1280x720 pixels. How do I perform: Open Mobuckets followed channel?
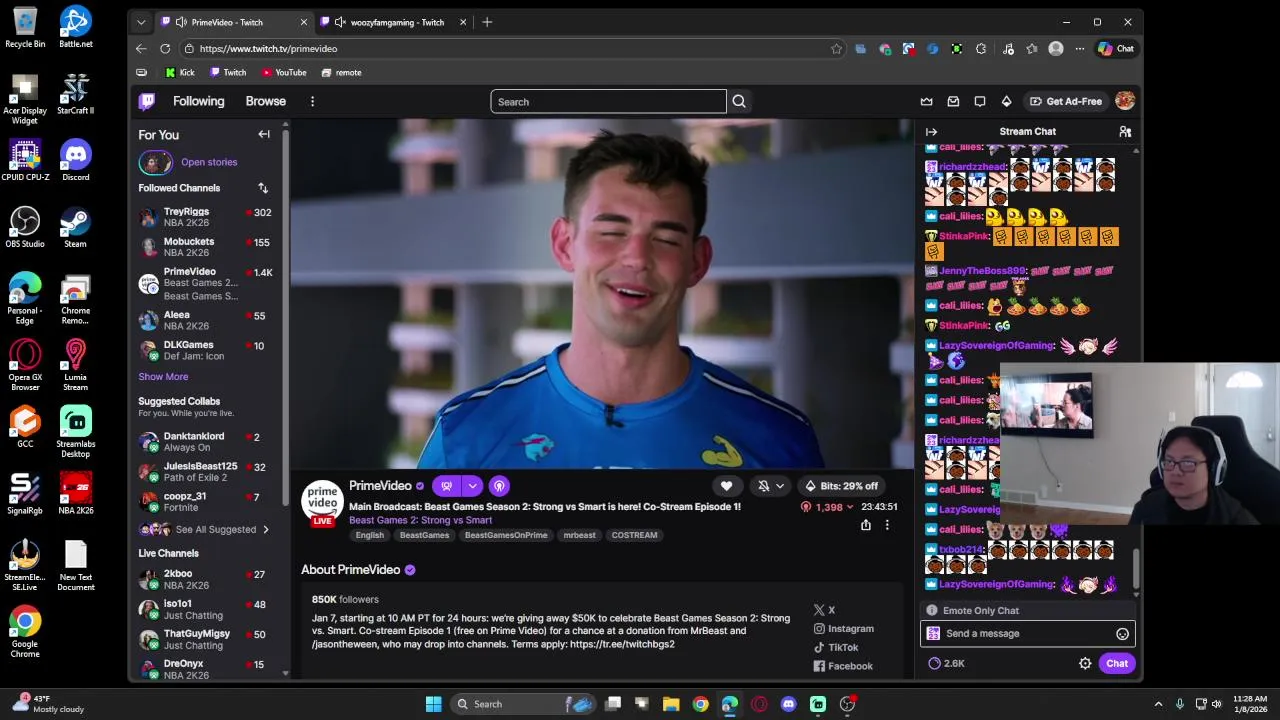tap(208, 247)
